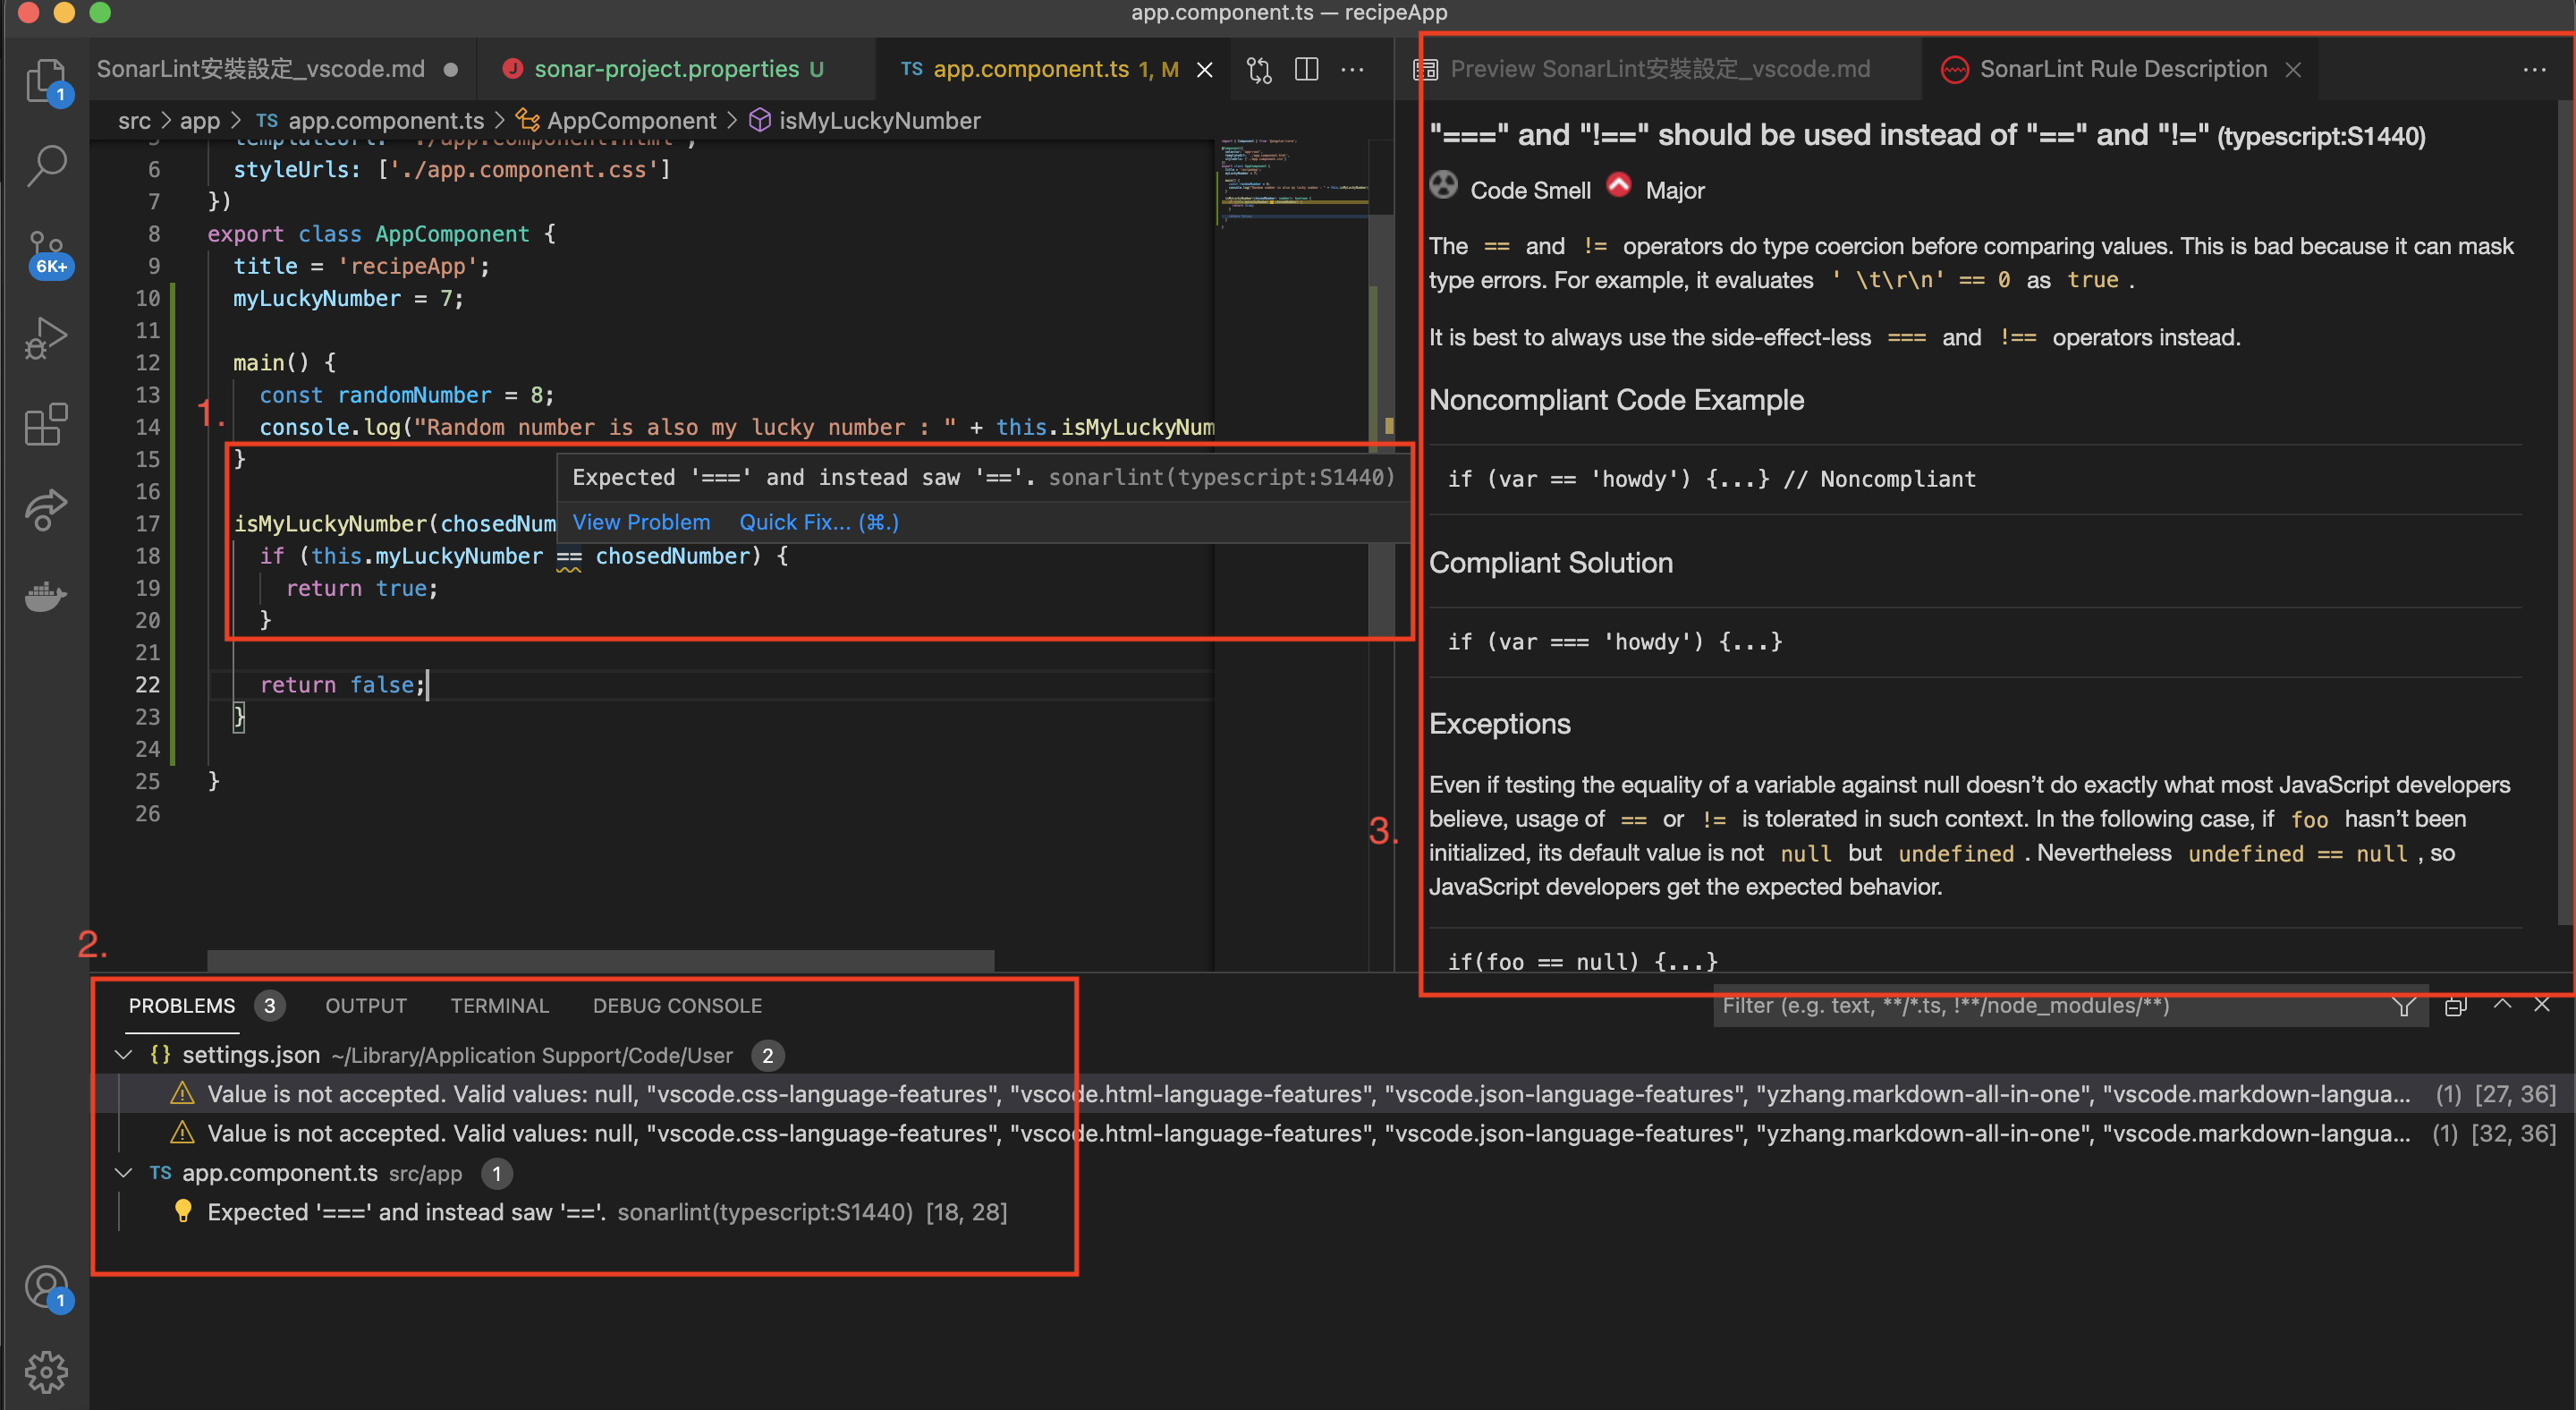The width and height of the screenshot is (2576, 1410).
Task: Select the PROBLEMS panel tab
Action: 182,1006
